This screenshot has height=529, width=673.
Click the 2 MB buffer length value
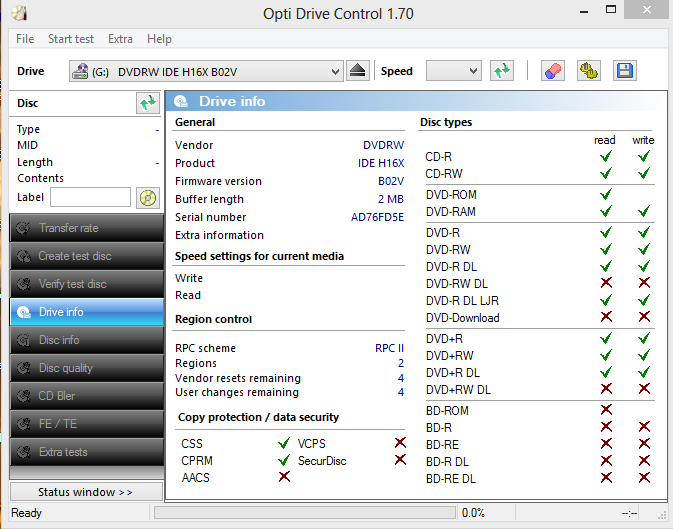[391, 199]
